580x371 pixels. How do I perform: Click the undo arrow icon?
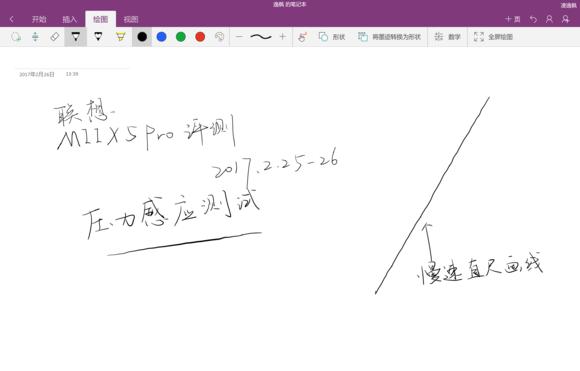pos(533,19)
